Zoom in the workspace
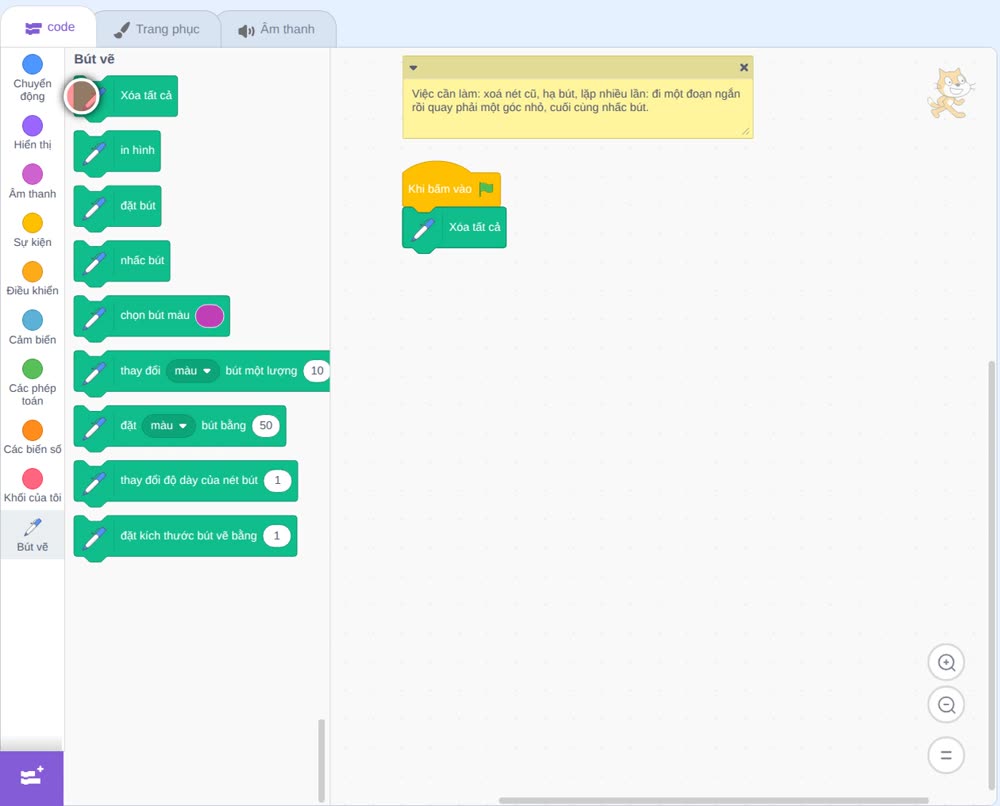The width and height of the screenshot is (1000, 806). (x=946, y=663)
